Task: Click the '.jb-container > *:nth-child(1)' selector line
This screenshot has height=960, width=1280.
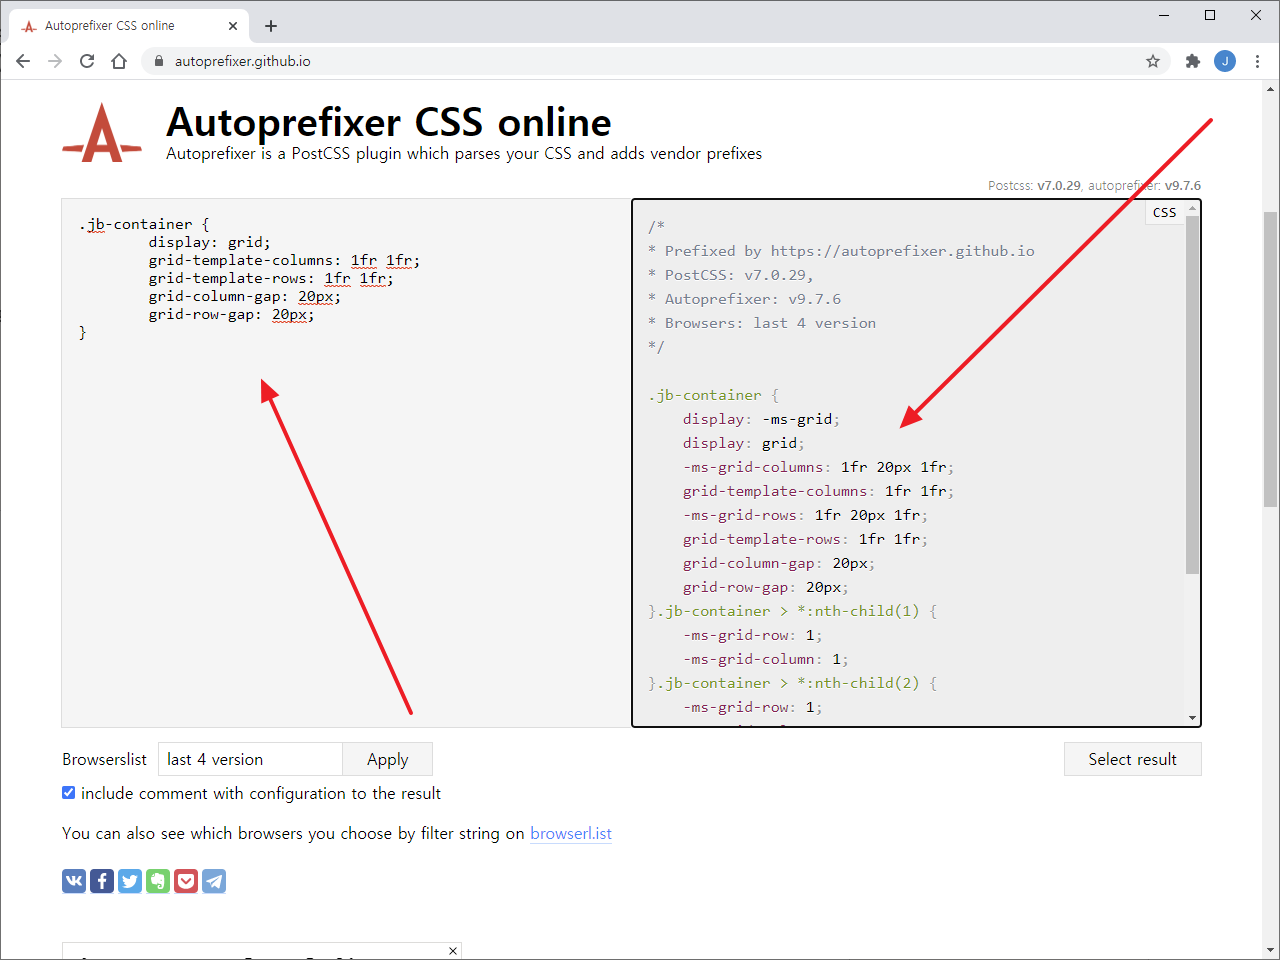Action: click(792, 611)
